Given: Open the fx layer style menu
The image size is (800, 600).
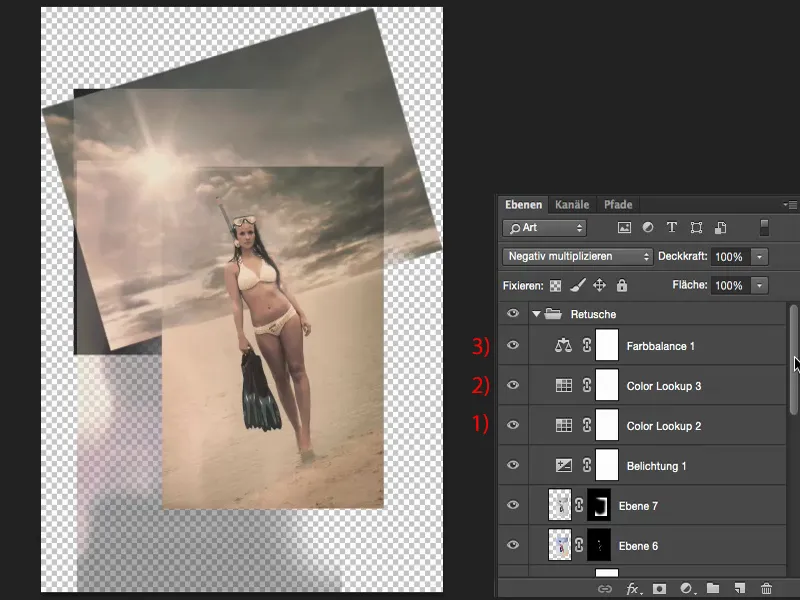Looking at the screenshot, I should click(633, 589).
